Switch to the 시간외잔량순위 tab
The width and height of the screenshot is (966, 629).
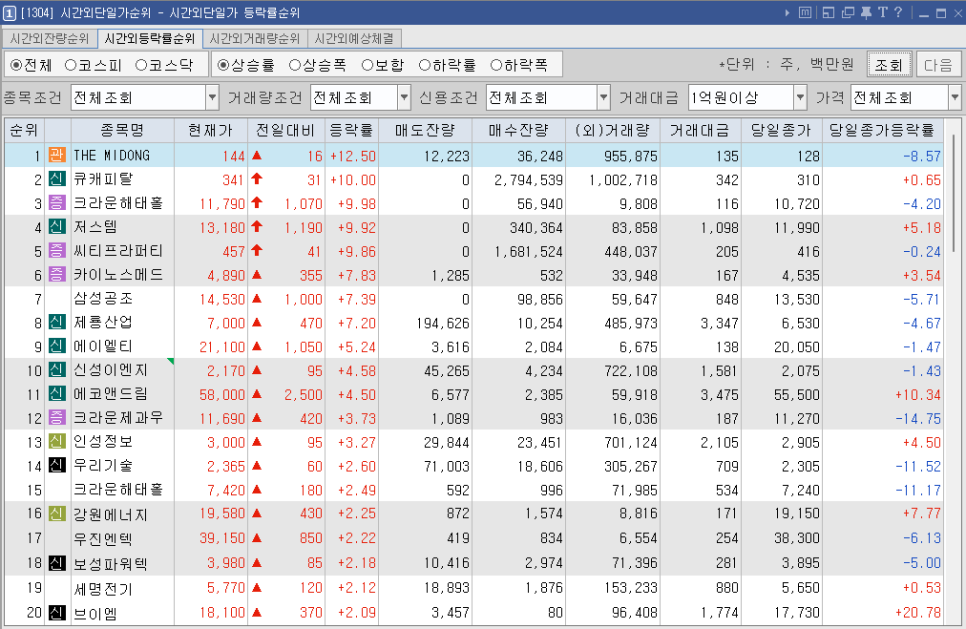pos(49,38)
